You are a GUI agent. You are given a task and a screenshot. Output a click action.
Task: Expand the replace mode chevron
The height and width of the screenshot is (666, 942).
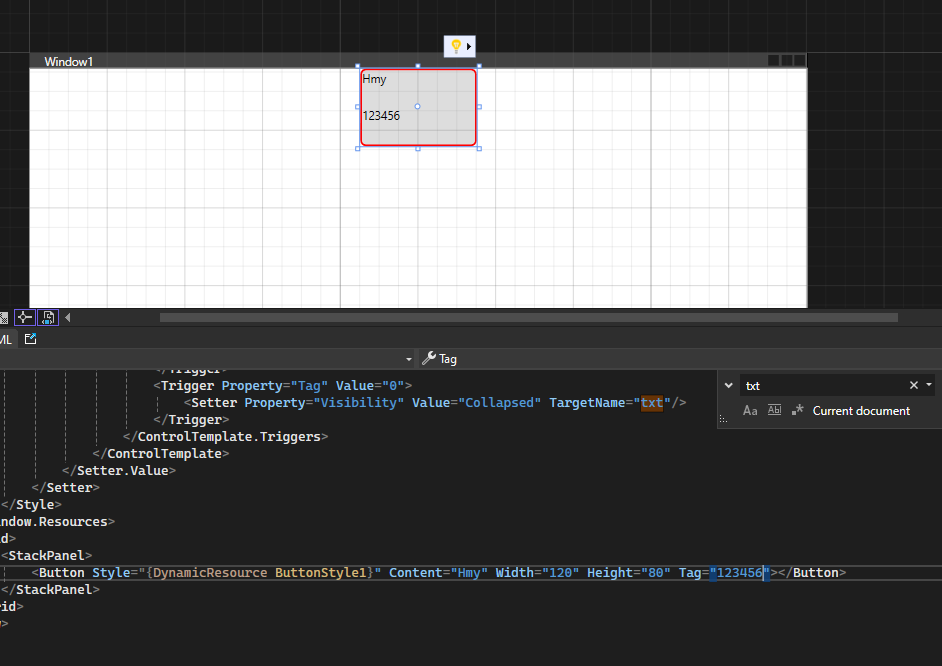coord(729,386)
